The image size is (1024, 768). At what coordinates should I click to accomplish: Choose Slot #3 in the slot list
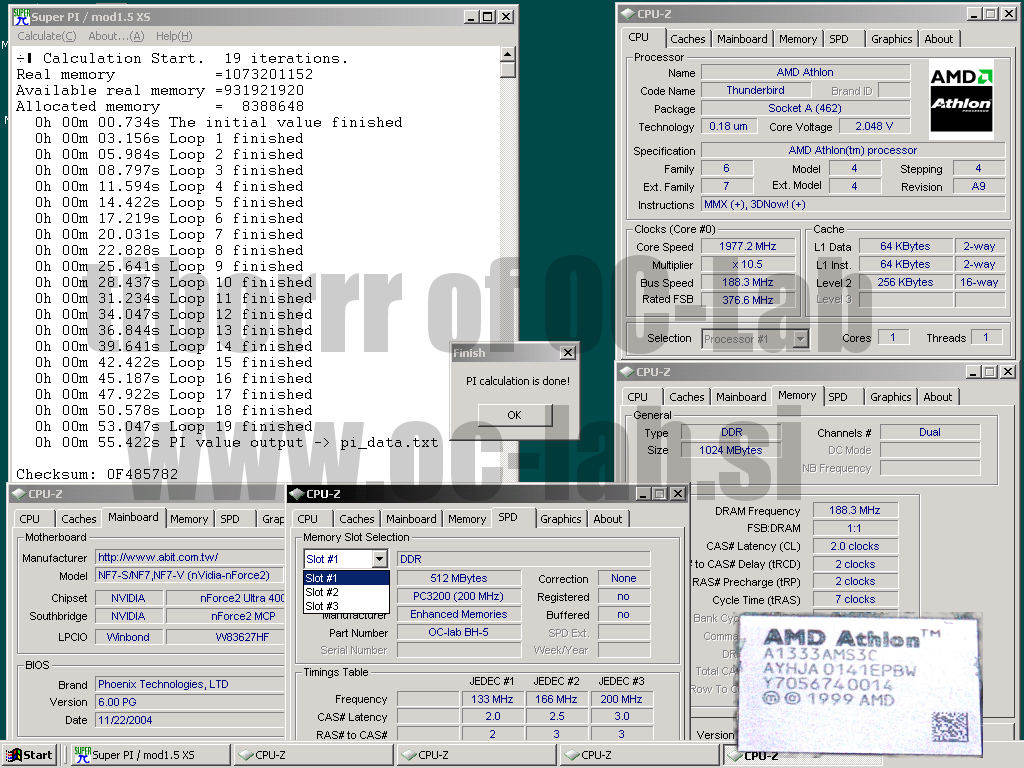[347, 606]
